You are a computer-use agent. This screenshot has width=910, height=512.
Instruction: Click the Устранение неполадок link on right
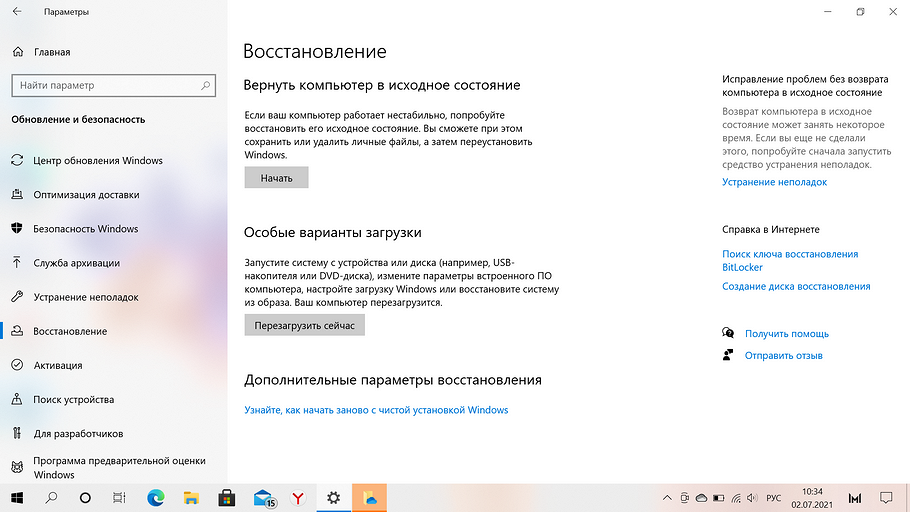click(x=774, y=182)
